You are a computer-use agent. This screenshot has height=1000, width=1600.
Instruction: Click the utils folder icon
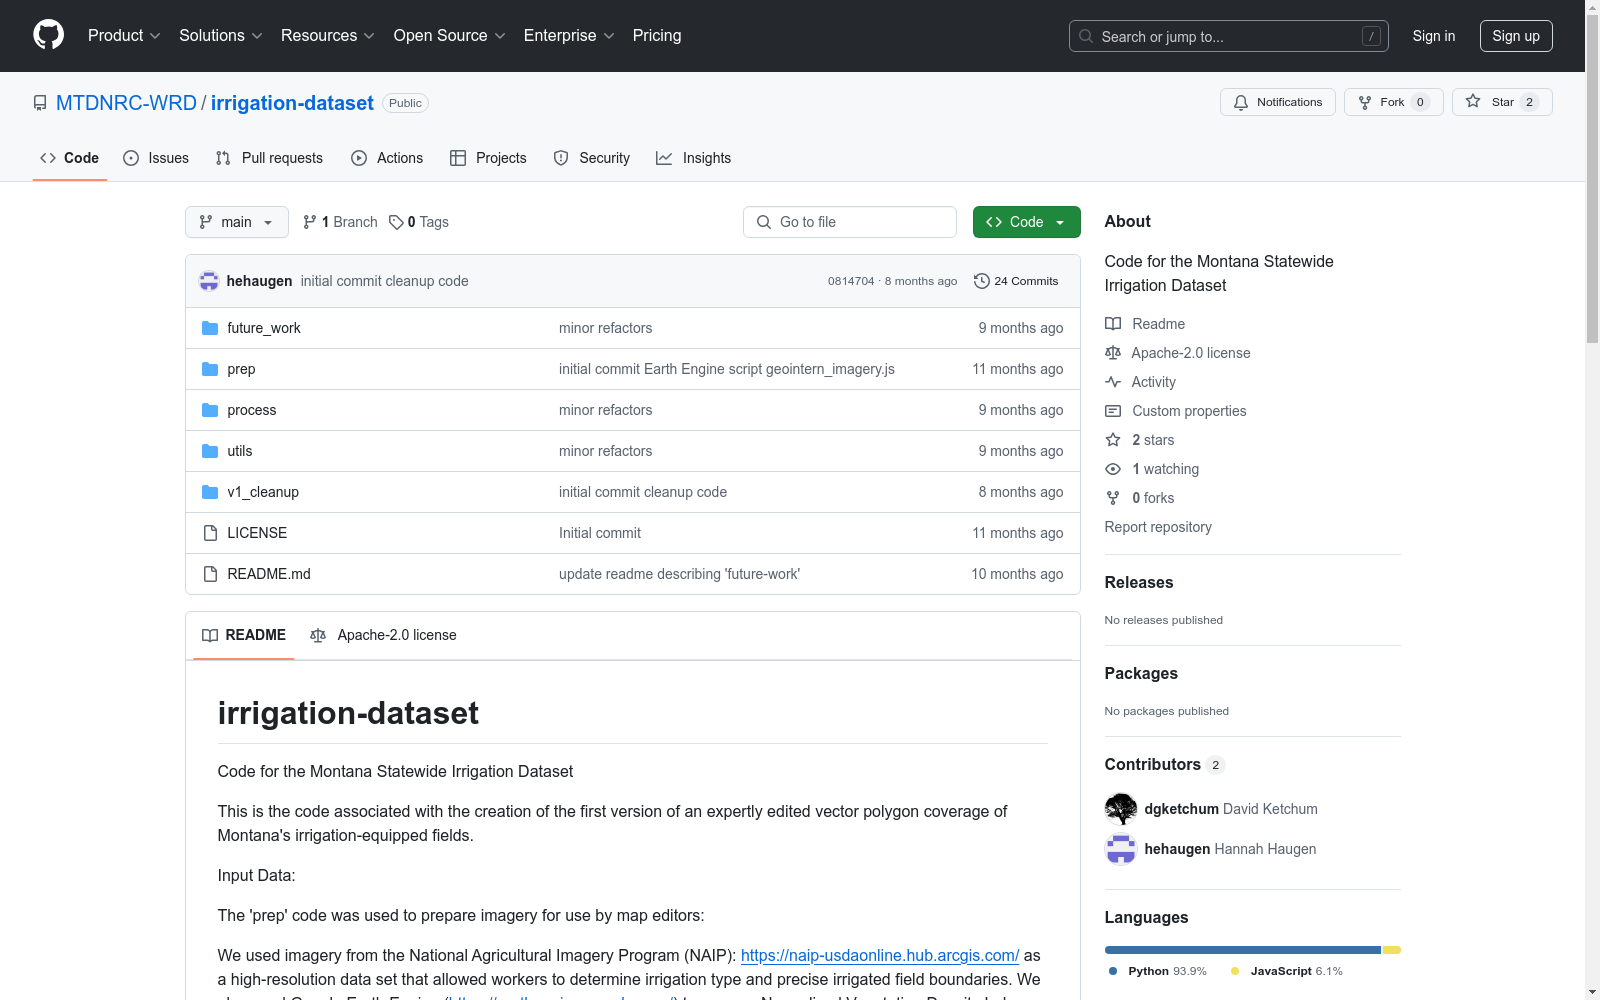pyautogui.click(x=210, y=451)
